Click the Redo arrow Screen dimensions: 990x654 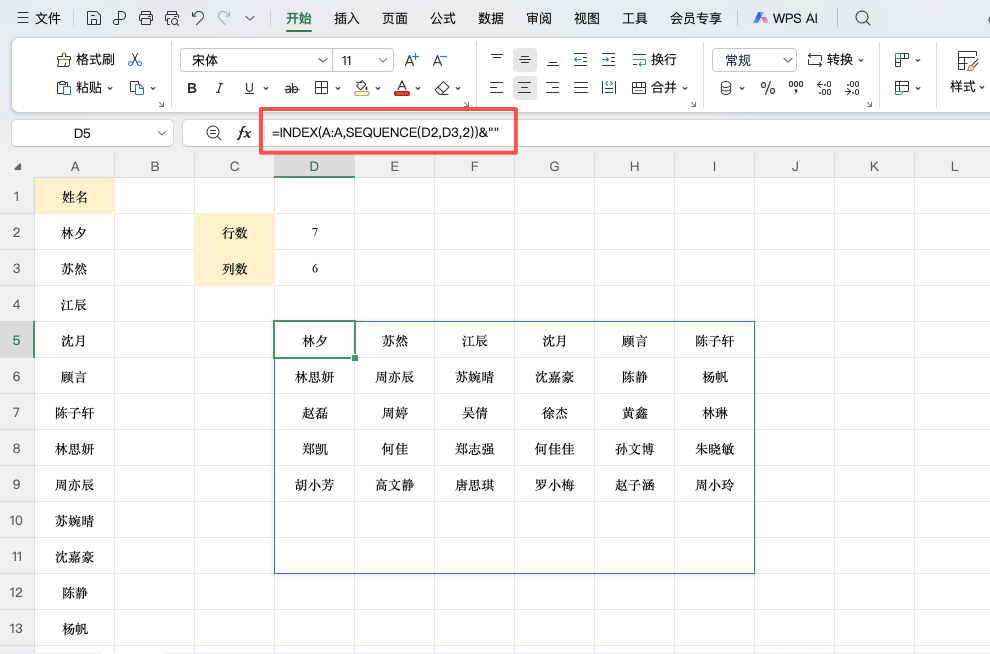224,18
